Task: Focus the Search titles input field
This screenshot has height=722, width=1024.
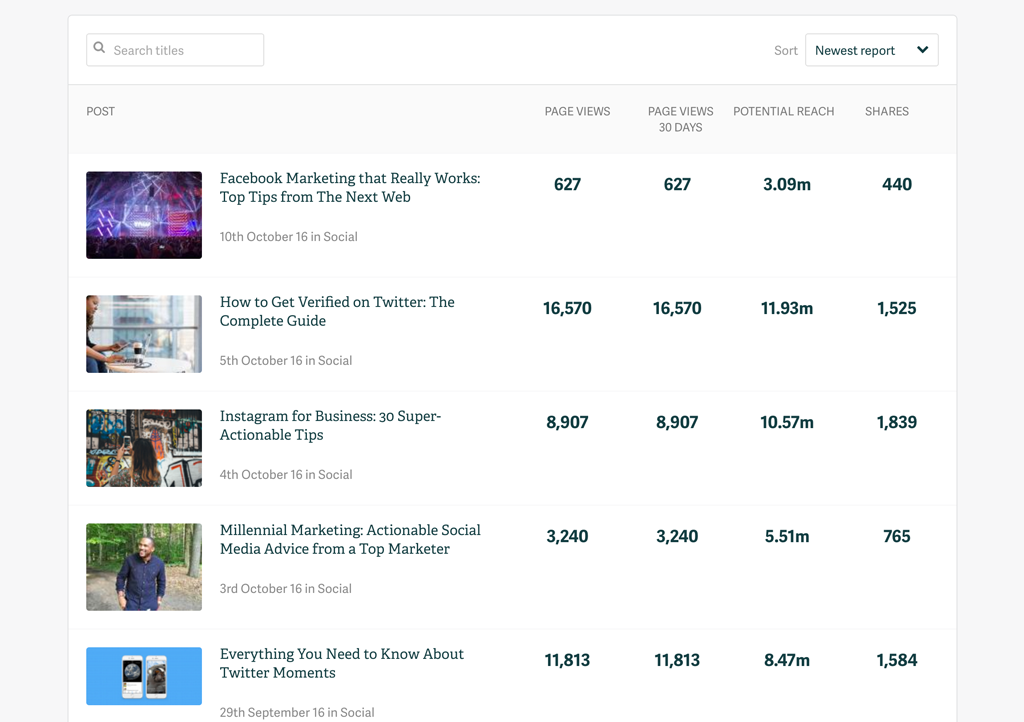Action: (x=185, y=50)
